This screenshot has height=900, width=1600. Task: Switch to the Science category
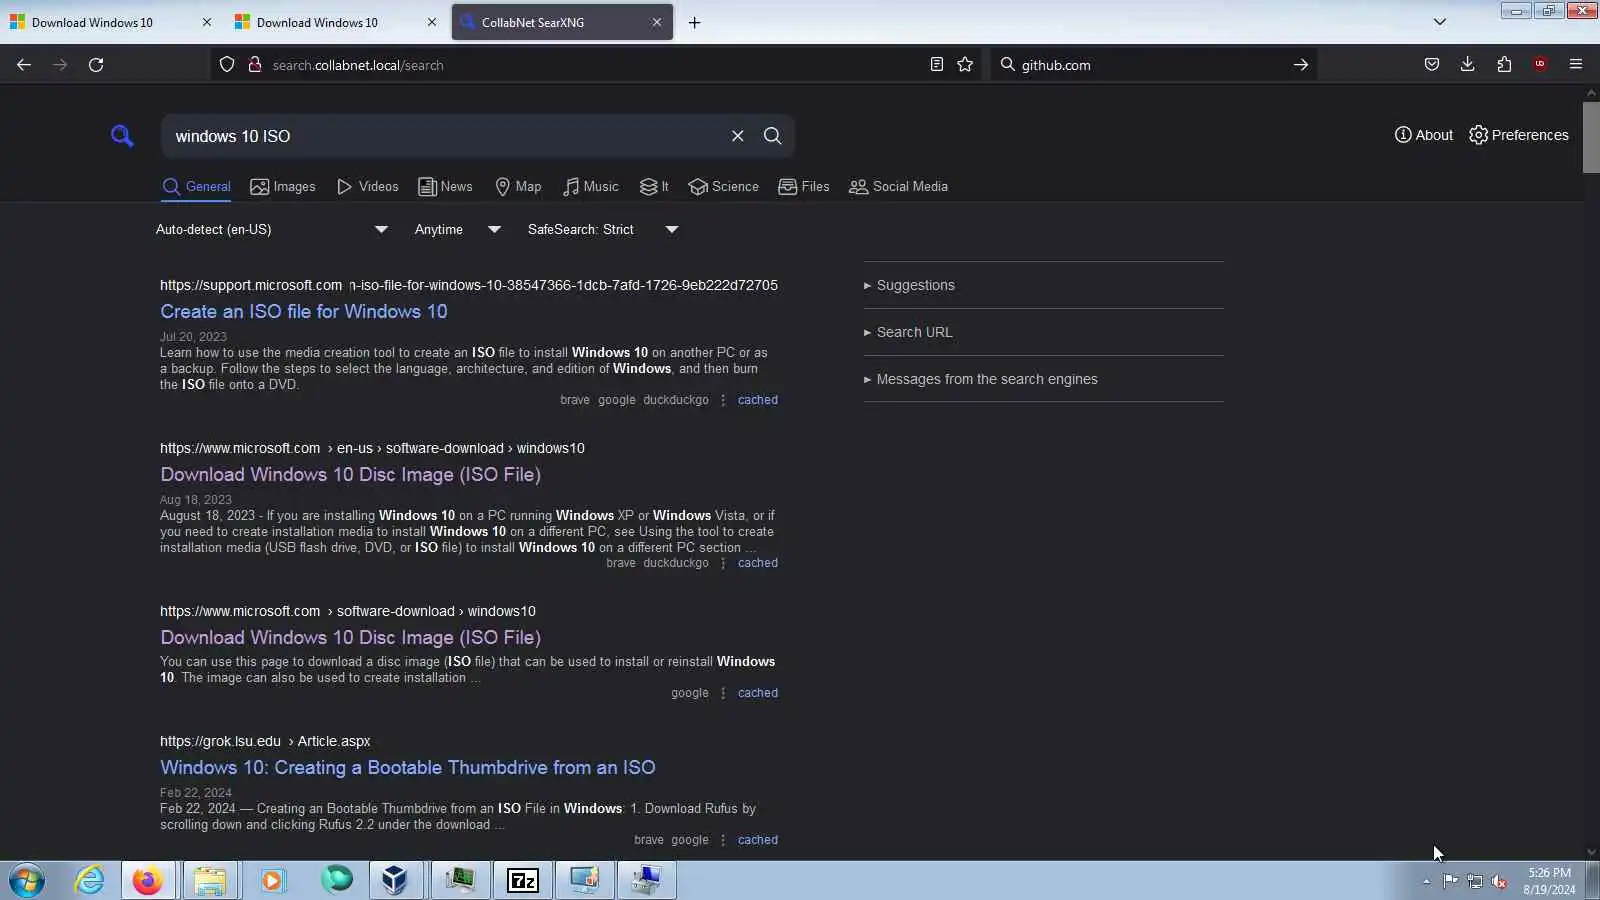(x=723, y=187)
